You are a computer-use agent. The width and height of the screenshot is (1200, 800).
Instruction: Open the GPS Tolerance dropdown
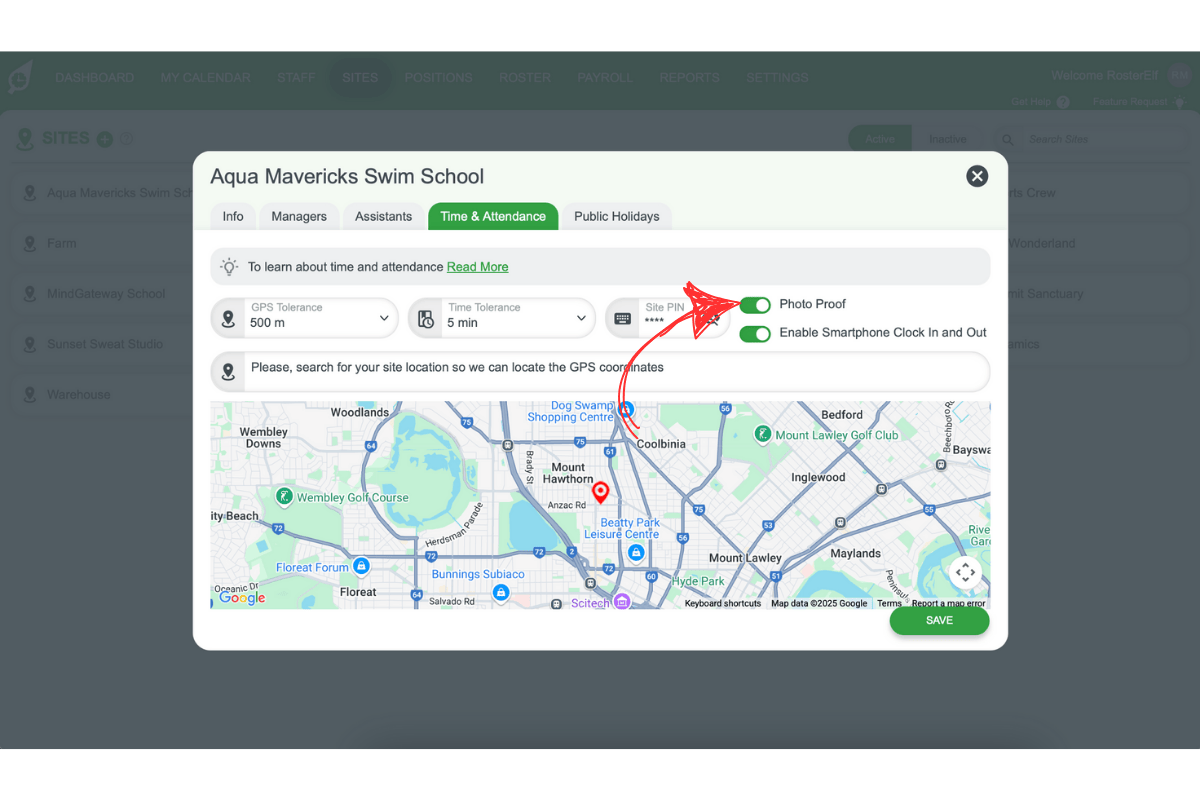tap(385, 317)
